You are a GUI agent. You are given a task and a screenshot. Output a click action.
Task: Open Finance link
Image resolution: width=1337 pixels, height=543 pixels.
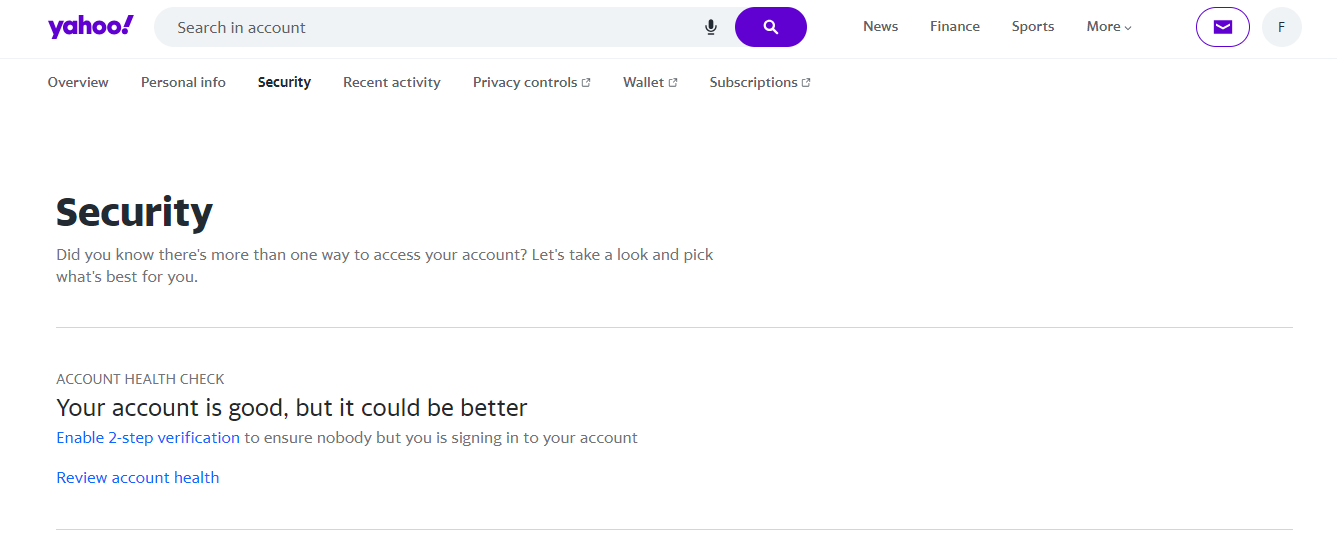point(955,27)
